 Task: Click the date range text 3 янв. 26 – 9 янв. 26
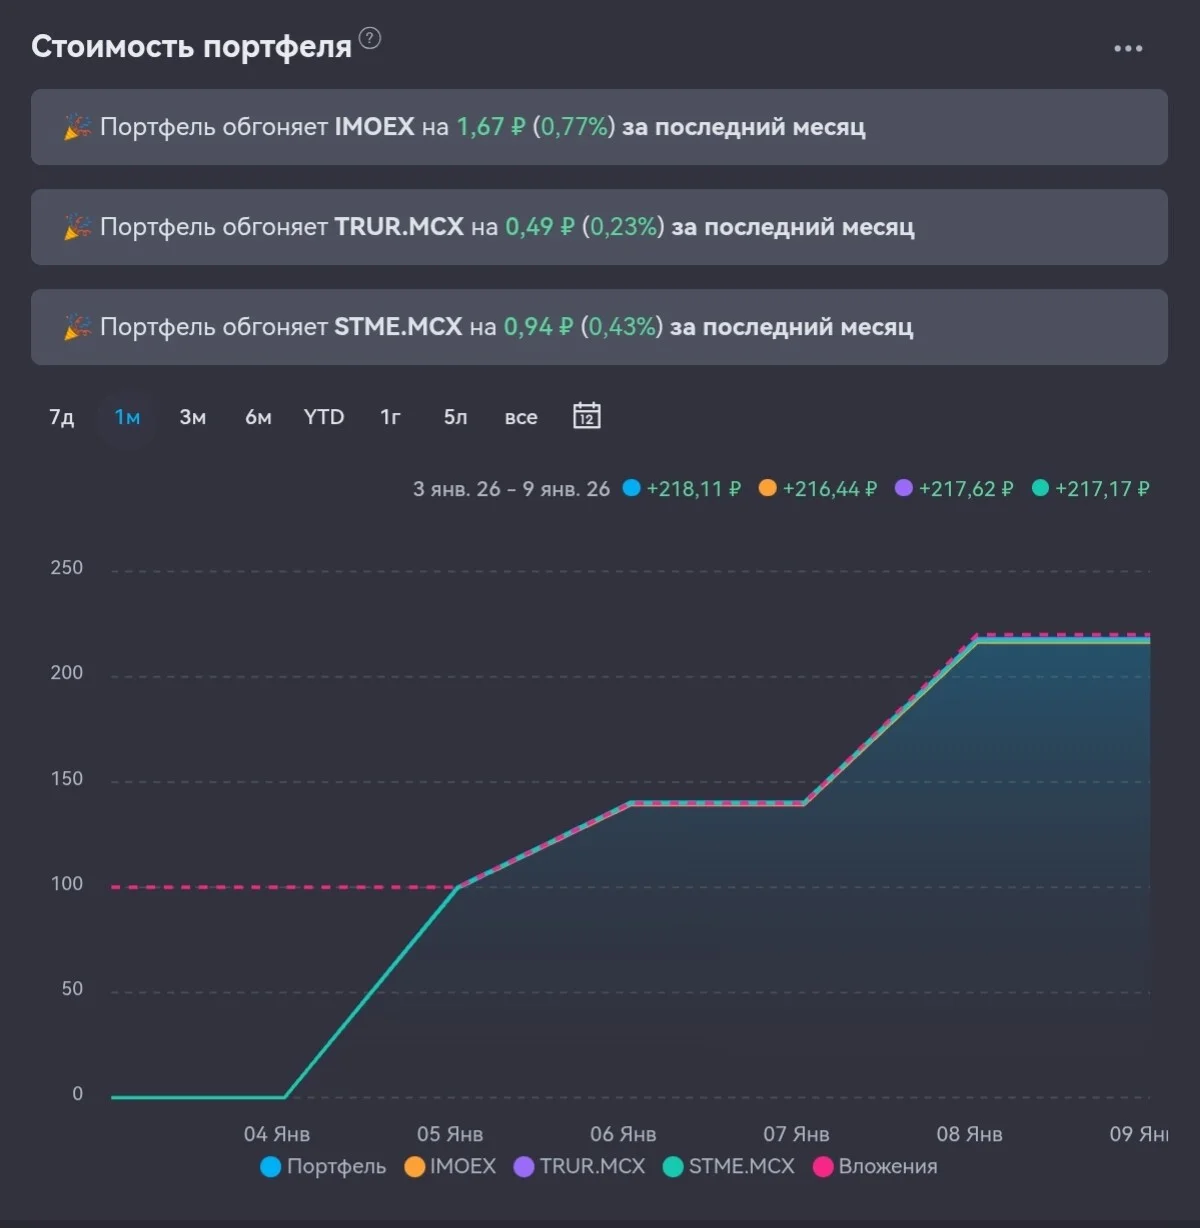[x=511, y=489]
